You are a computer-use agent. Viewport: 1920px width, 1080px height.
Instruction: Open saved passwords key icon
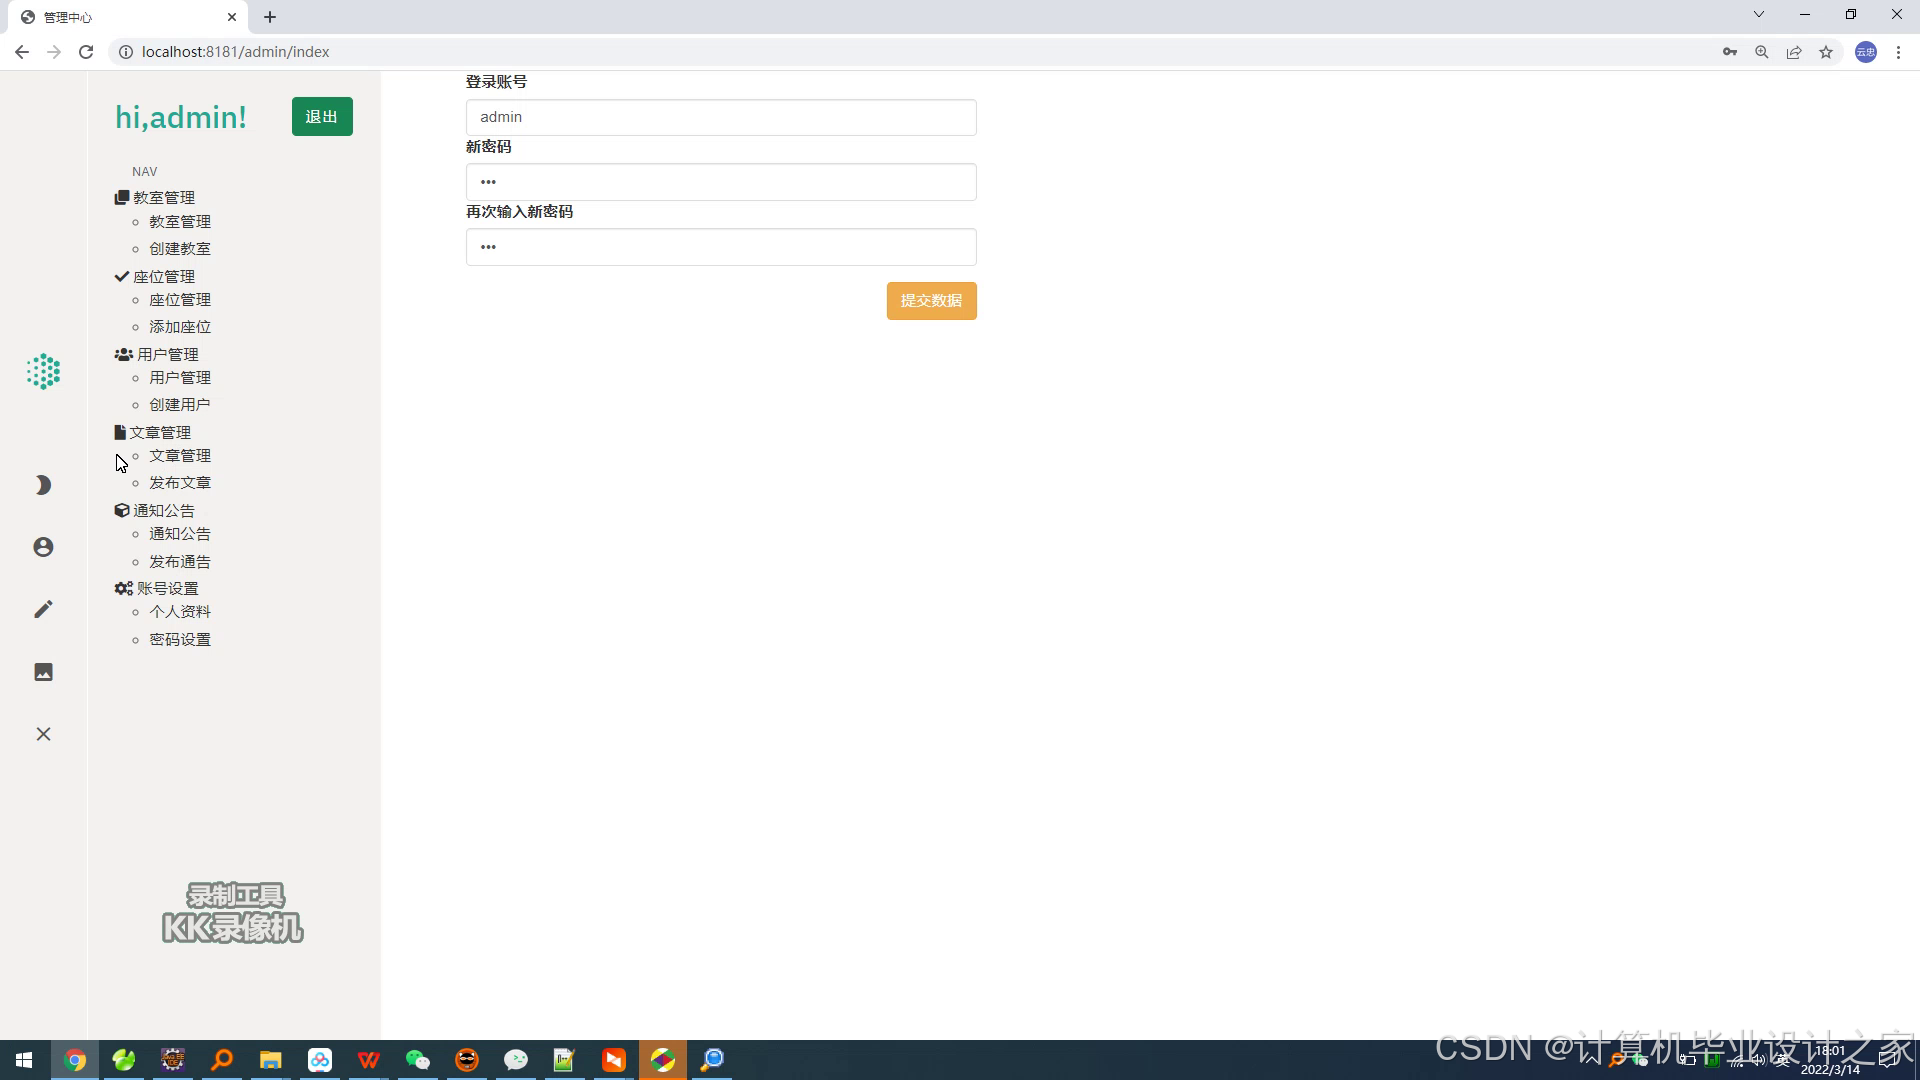1730,52
